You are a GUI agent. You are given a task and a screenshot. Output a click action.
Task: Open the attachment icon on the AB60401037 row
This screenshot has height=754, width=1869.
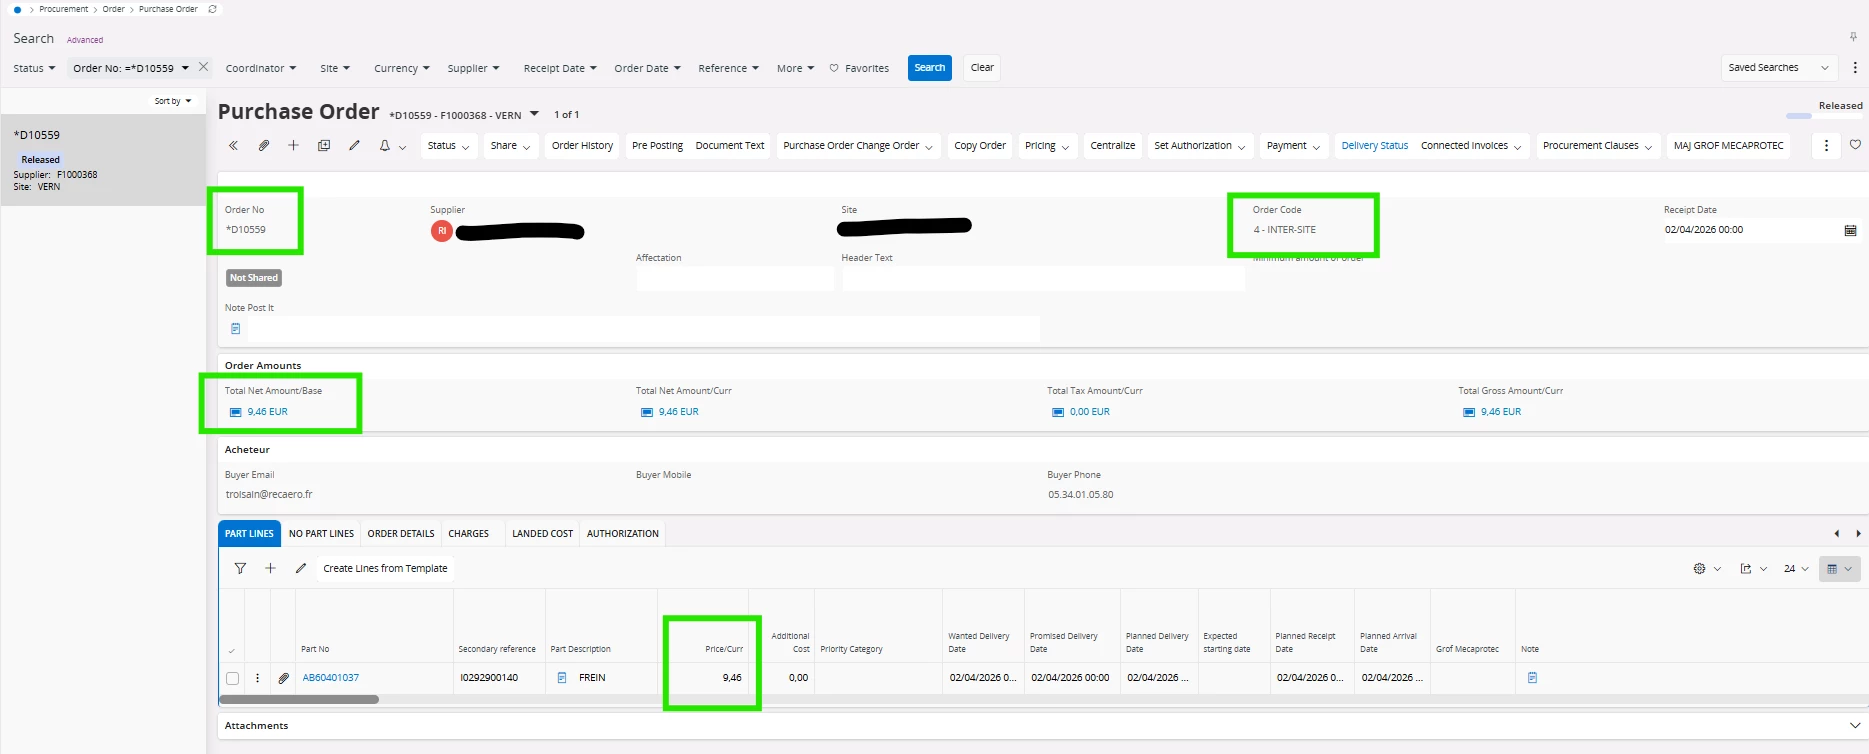tap(283, 678)
